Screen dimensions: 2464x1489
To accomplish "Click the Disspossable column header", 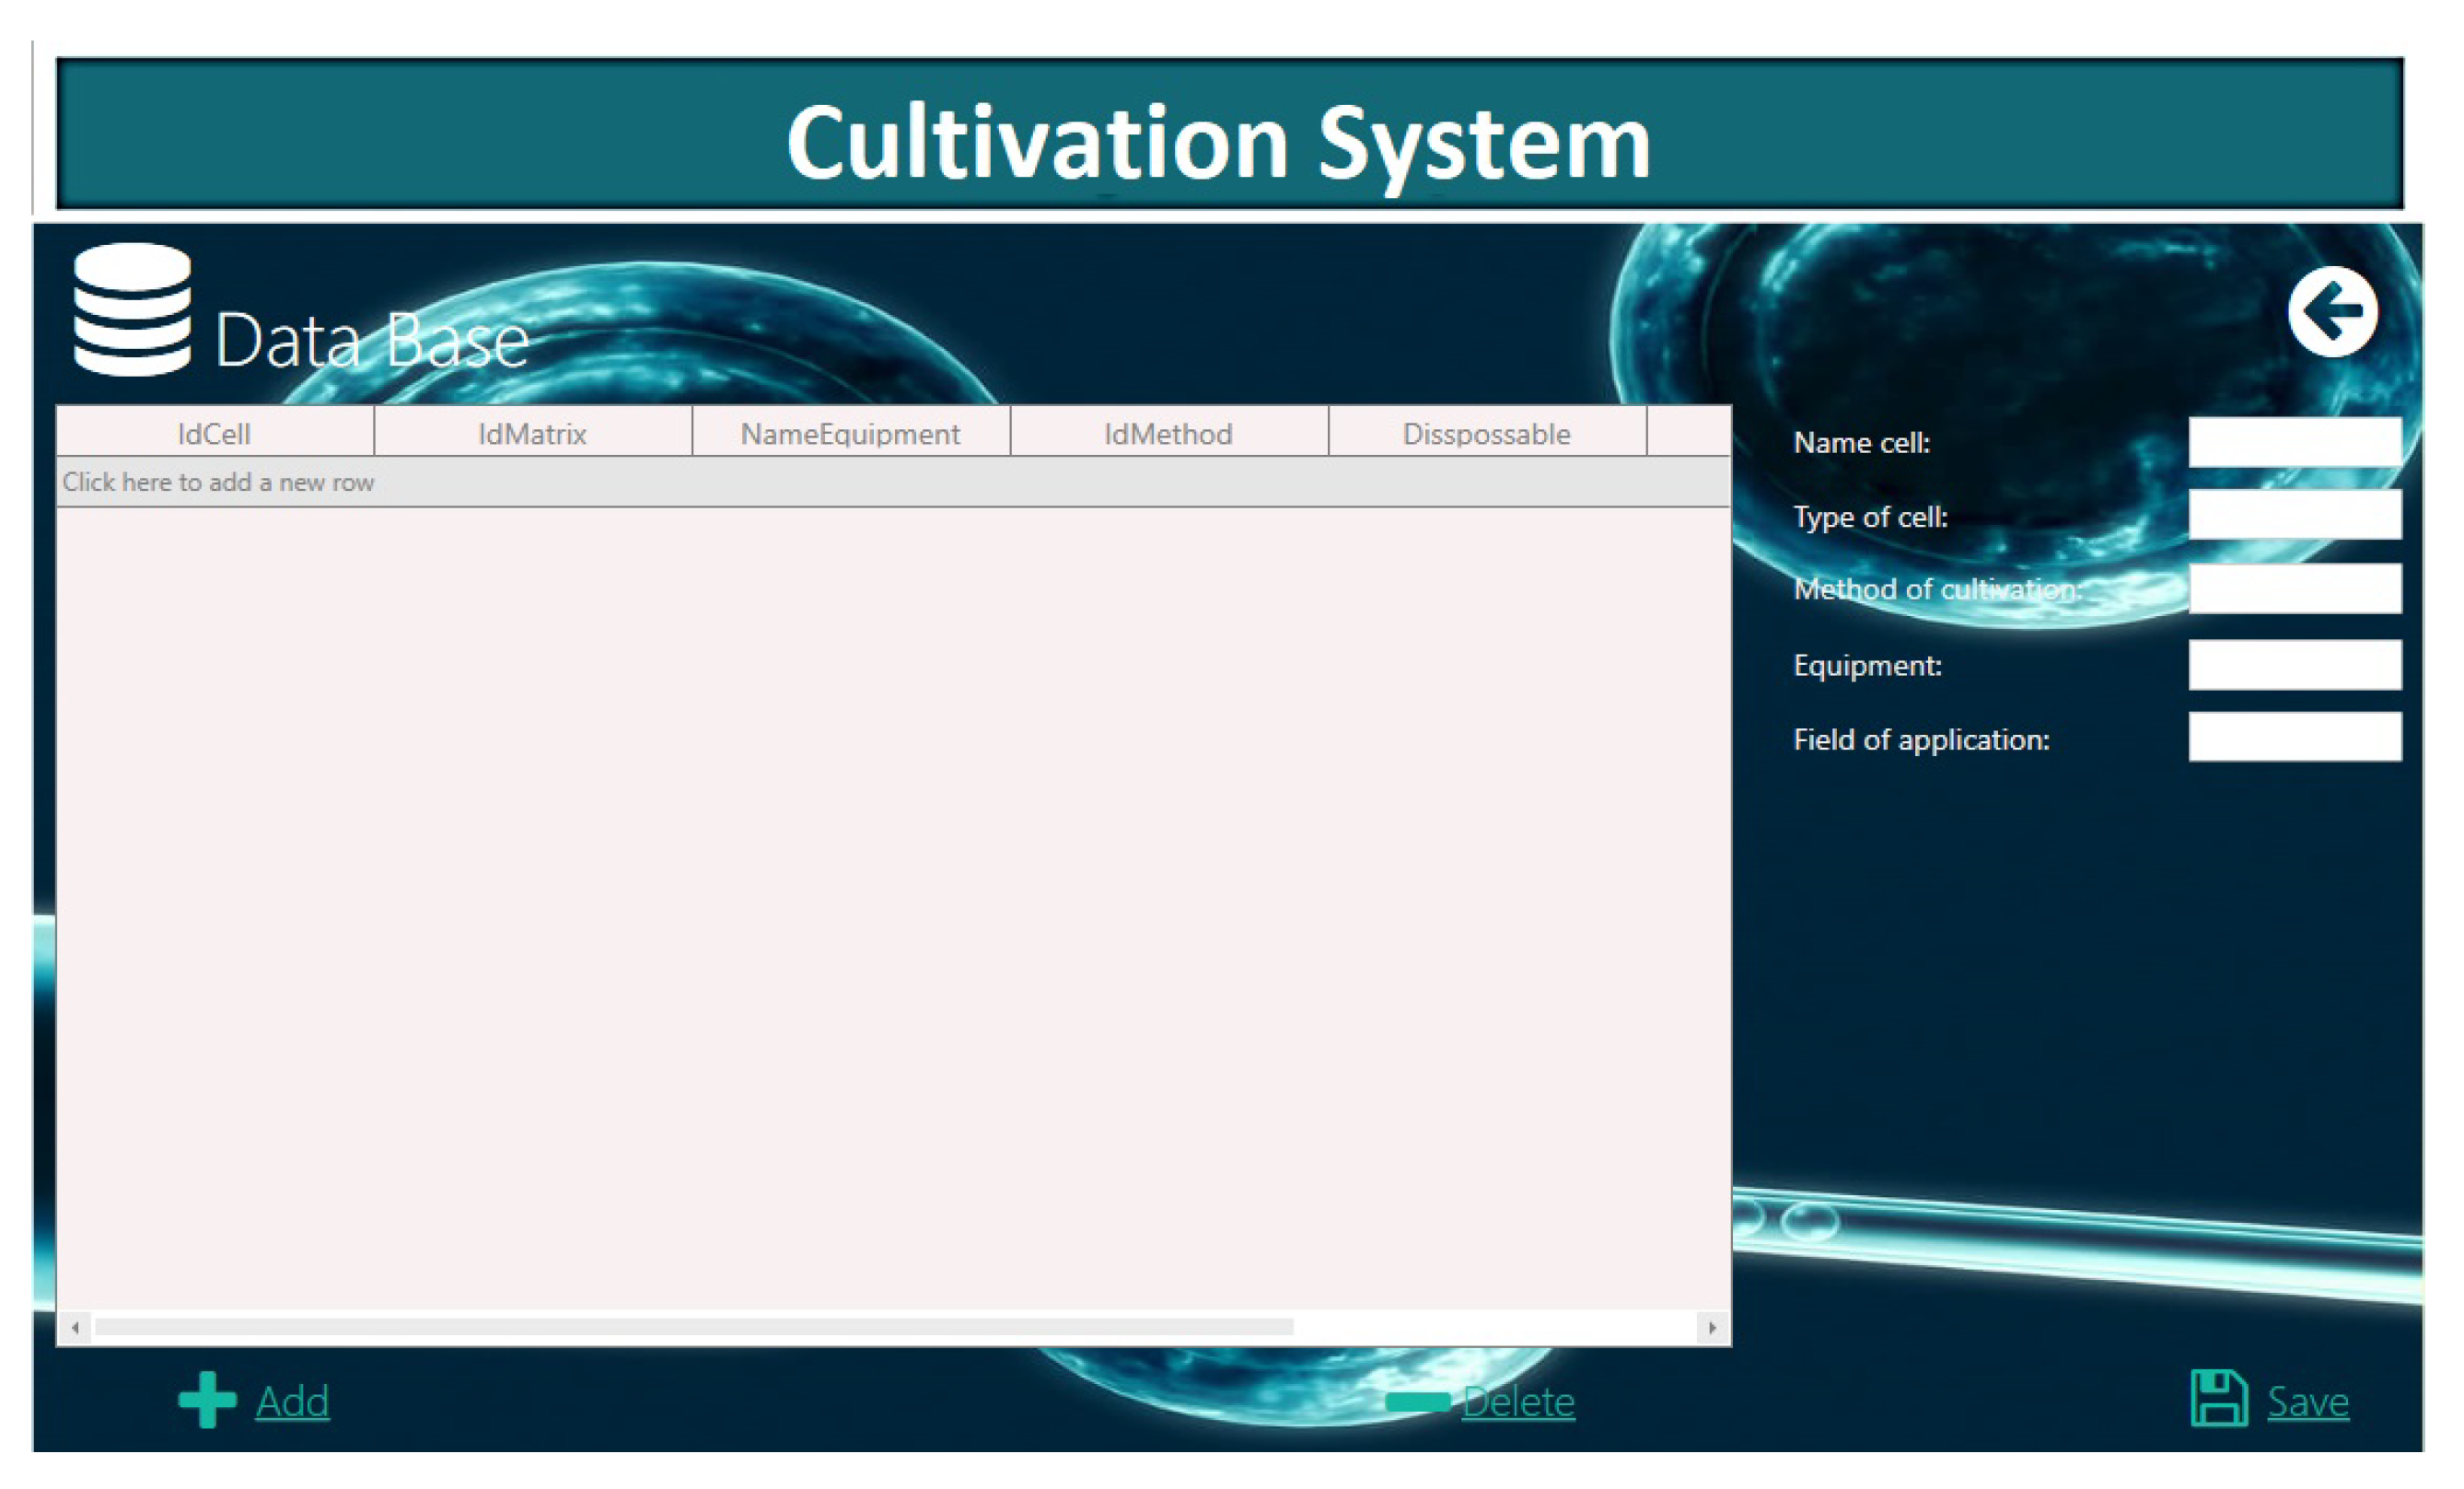I will [1486, 433].
